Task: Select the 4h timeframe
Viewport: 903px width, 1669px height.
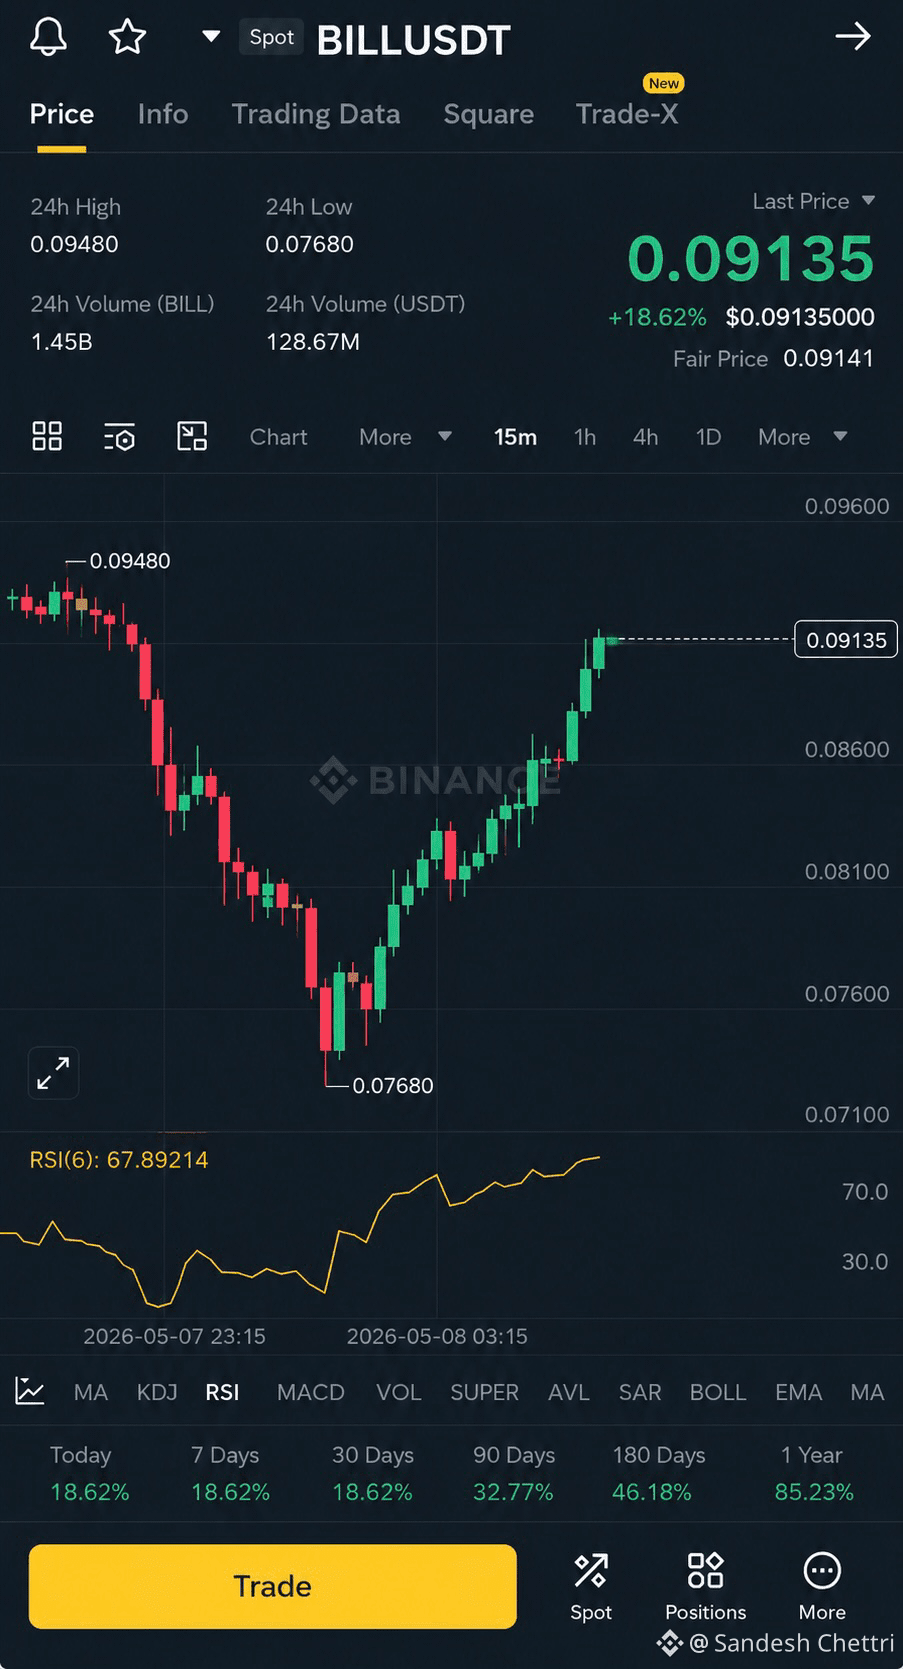Action: 646,437
